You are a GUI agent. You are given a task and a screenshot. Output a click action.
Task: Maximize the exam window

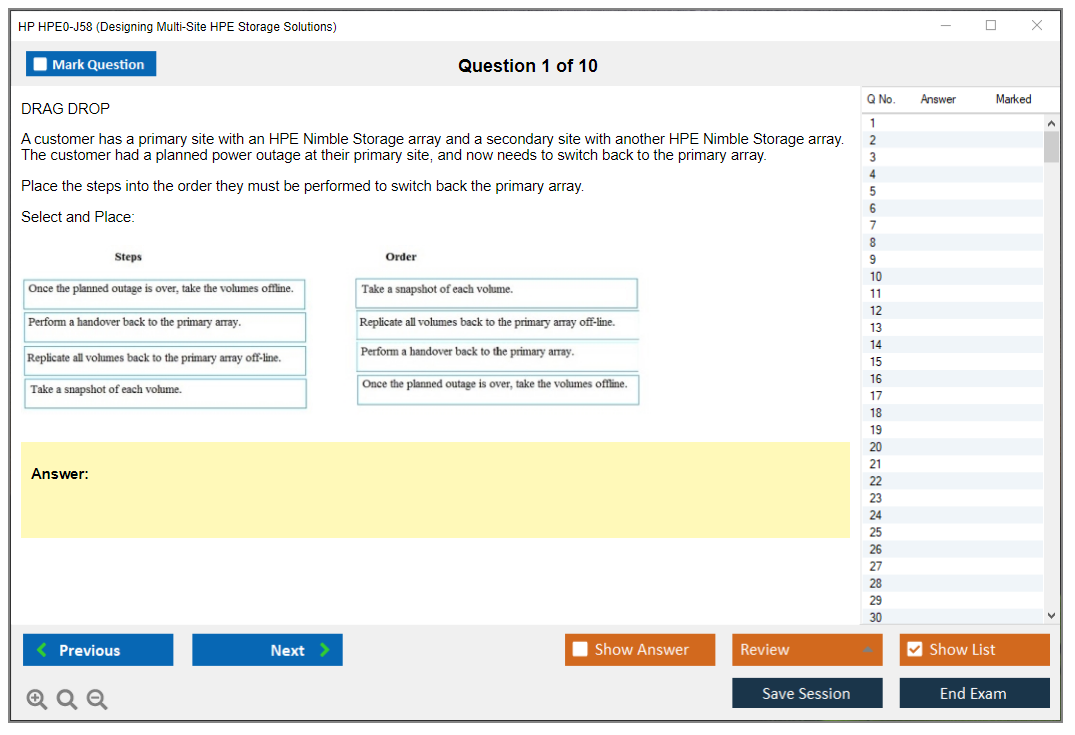tap(991, 26)
